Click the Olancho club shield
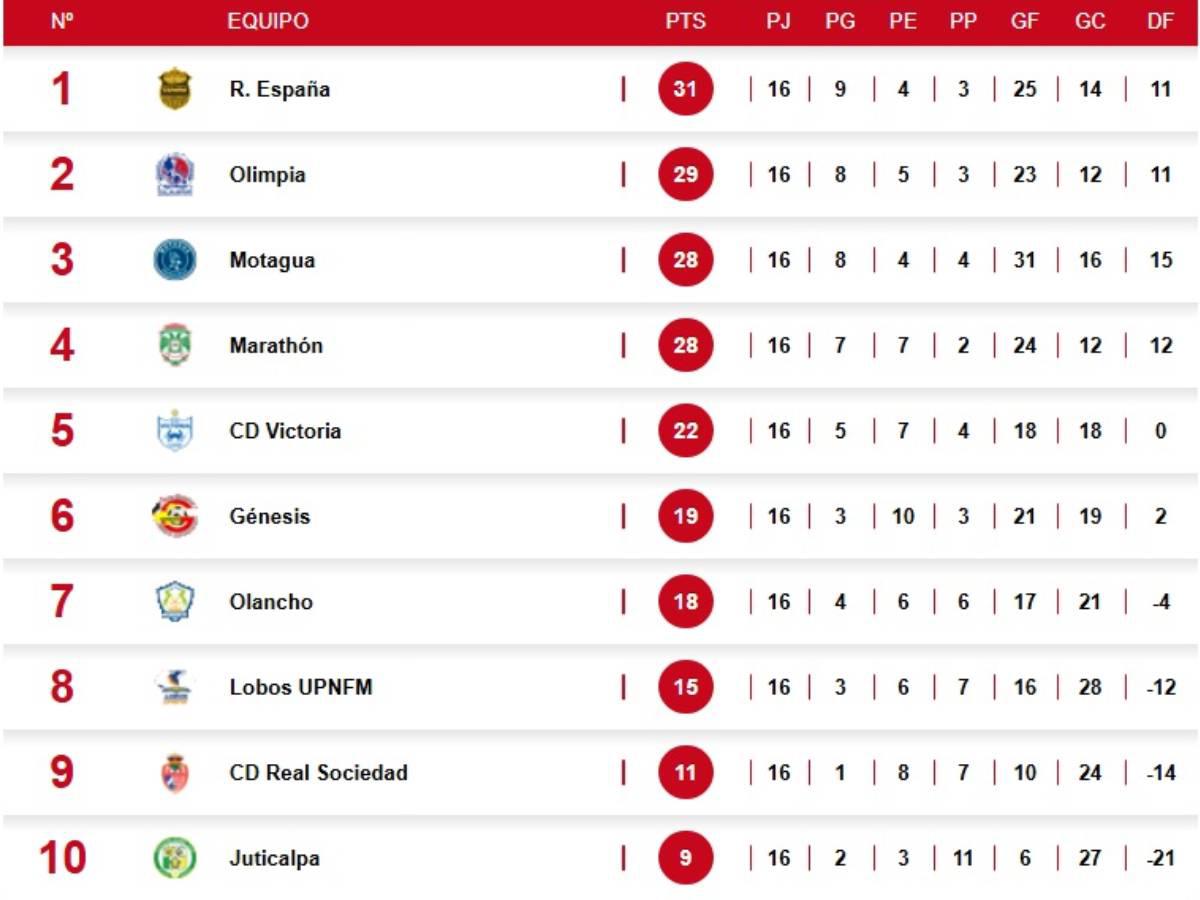The width and height of the screenshot is (1200, 900). tap(175, 602)
